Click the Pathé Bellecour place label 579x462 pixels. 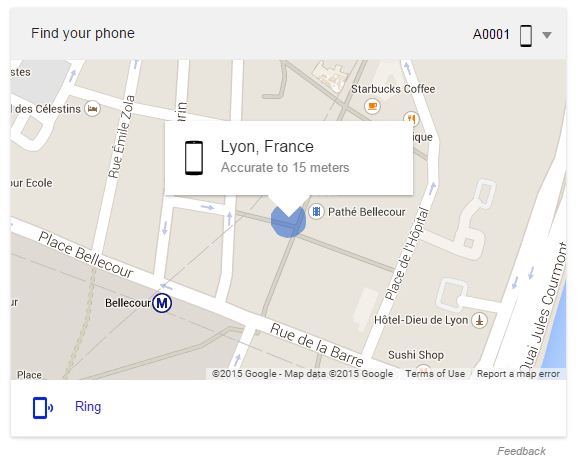click(366, 212)
